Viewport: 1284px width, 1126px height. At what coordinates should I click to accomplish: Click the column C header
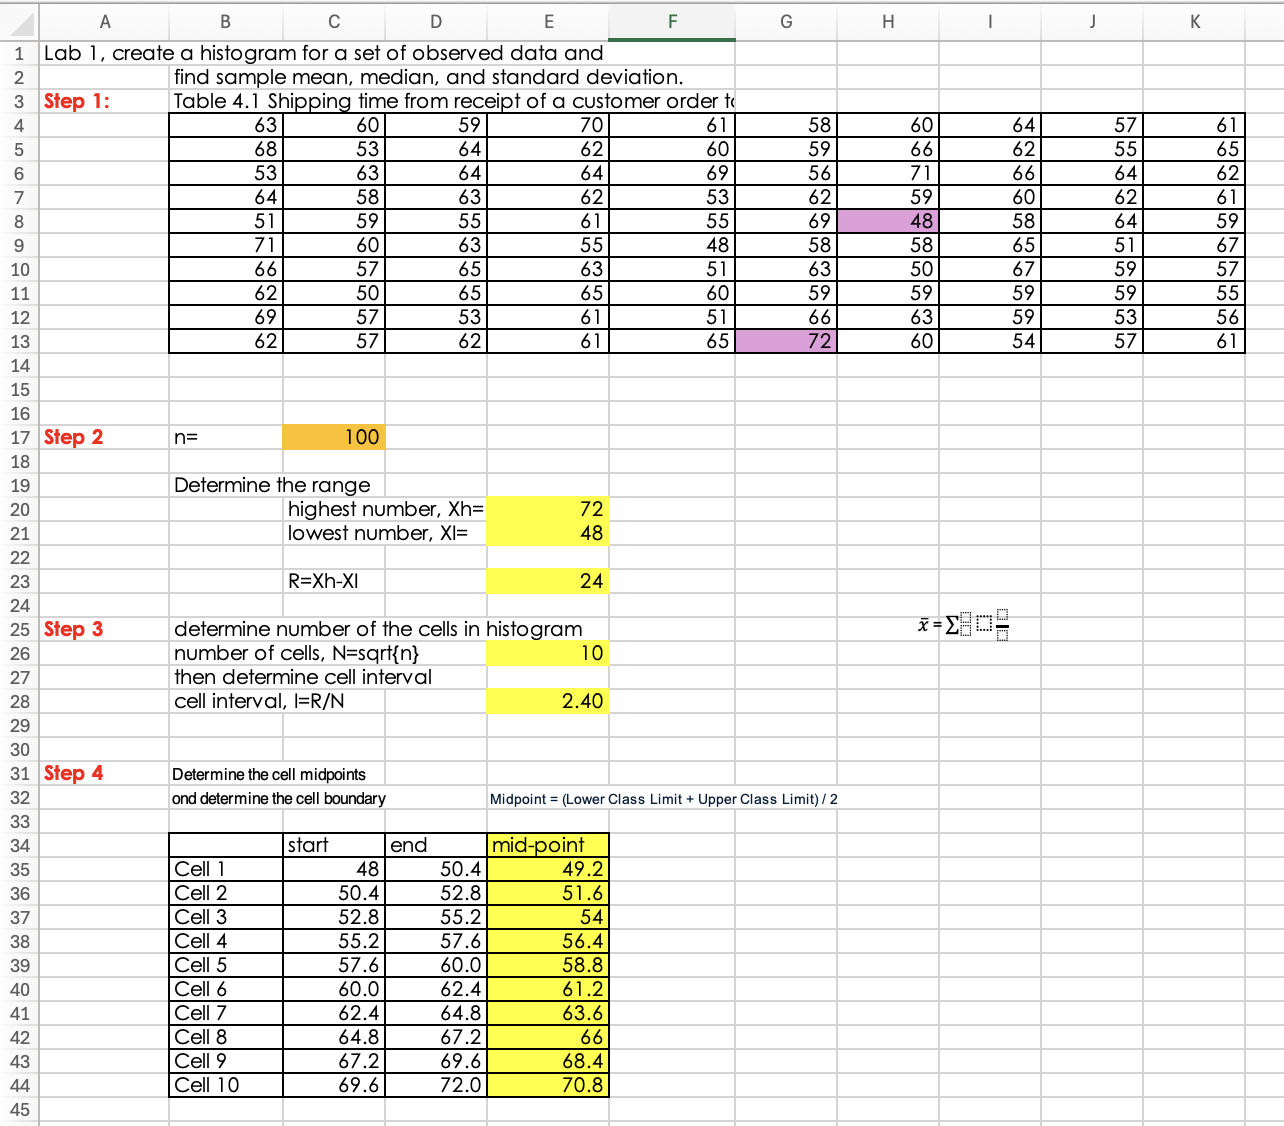click(x=334, y=21)
